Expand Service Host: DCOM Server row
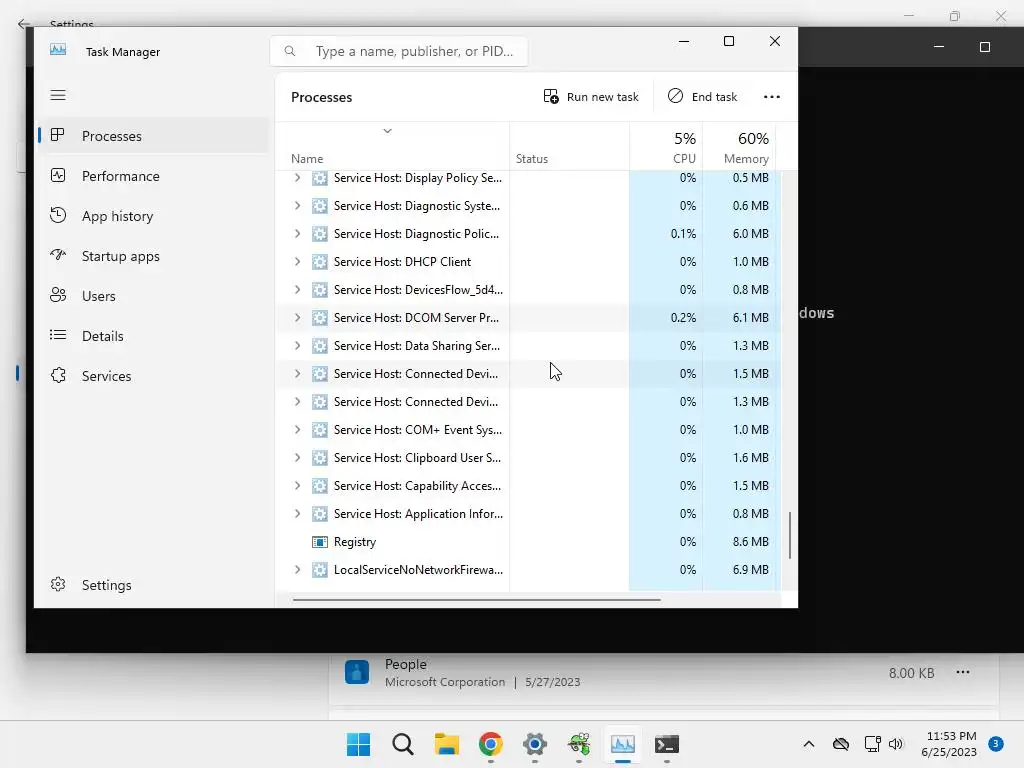Image resolution: width=1024 pixels, height=768 pixels. (297, 317)
